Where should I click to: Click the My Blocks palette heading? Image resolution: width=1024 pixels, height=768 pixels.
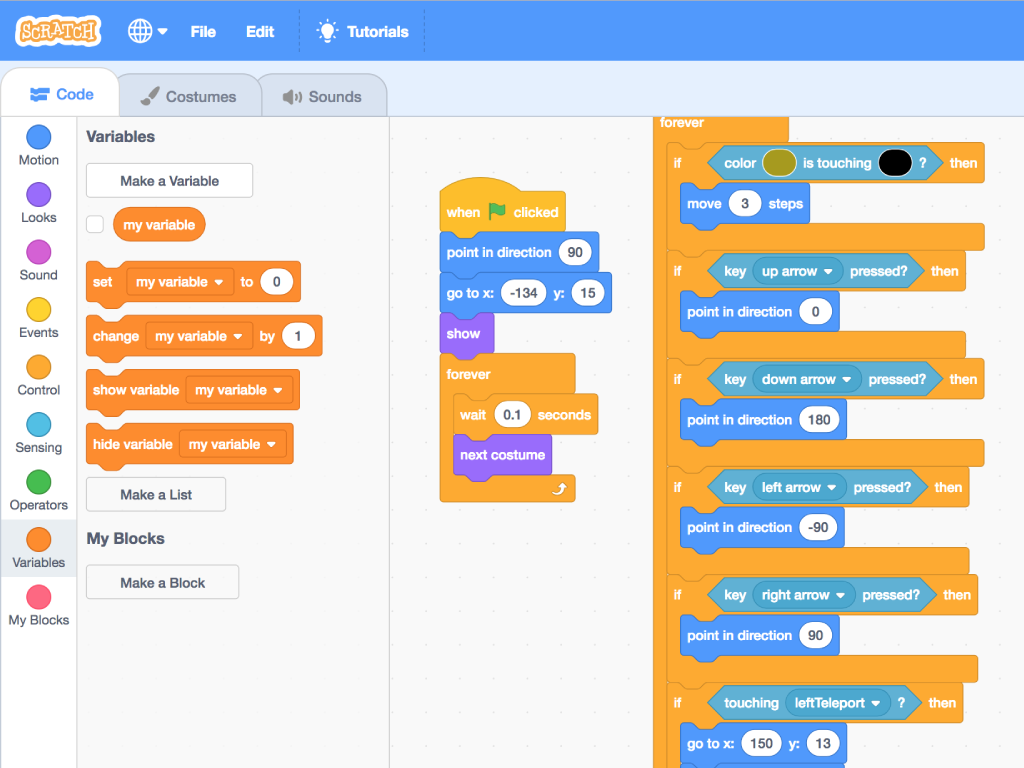125,539
